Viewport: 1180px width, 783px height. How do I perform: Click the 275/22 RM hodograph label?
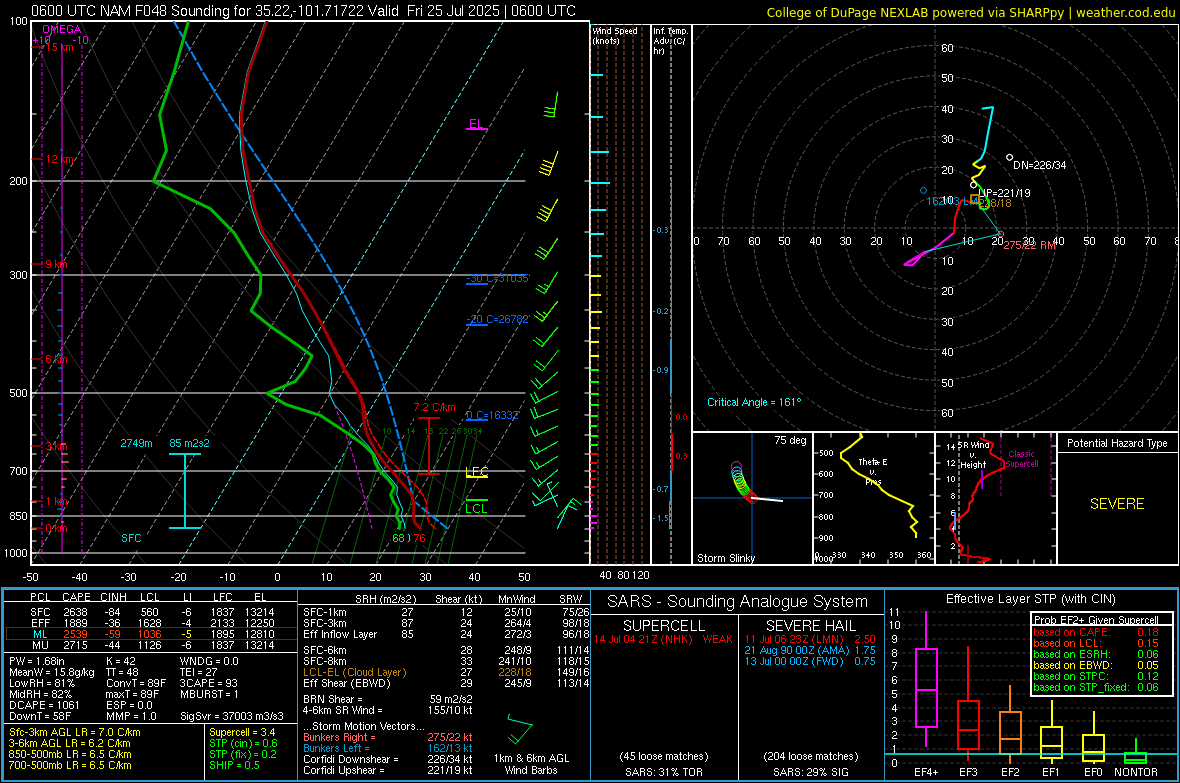(1029, 245)
